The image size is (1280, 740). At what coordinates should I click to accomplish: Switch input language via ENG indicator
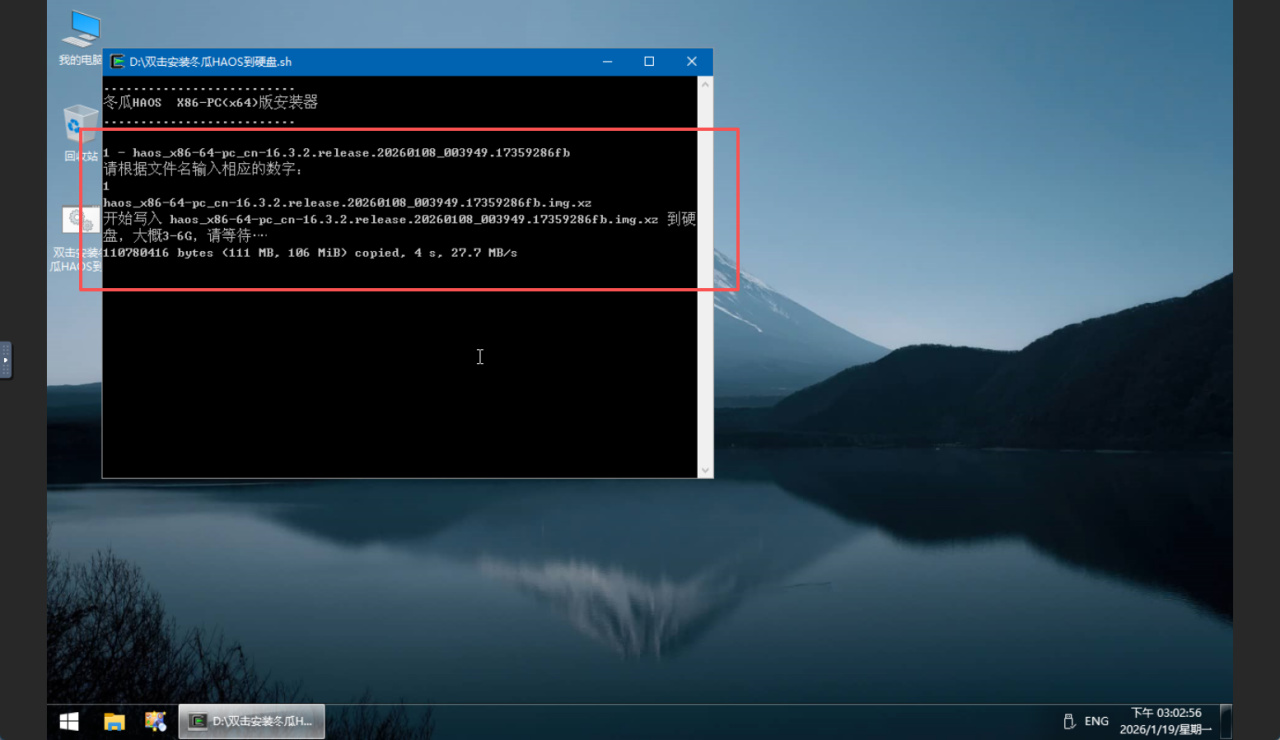pyautogui.click(x=1096, y=721)
